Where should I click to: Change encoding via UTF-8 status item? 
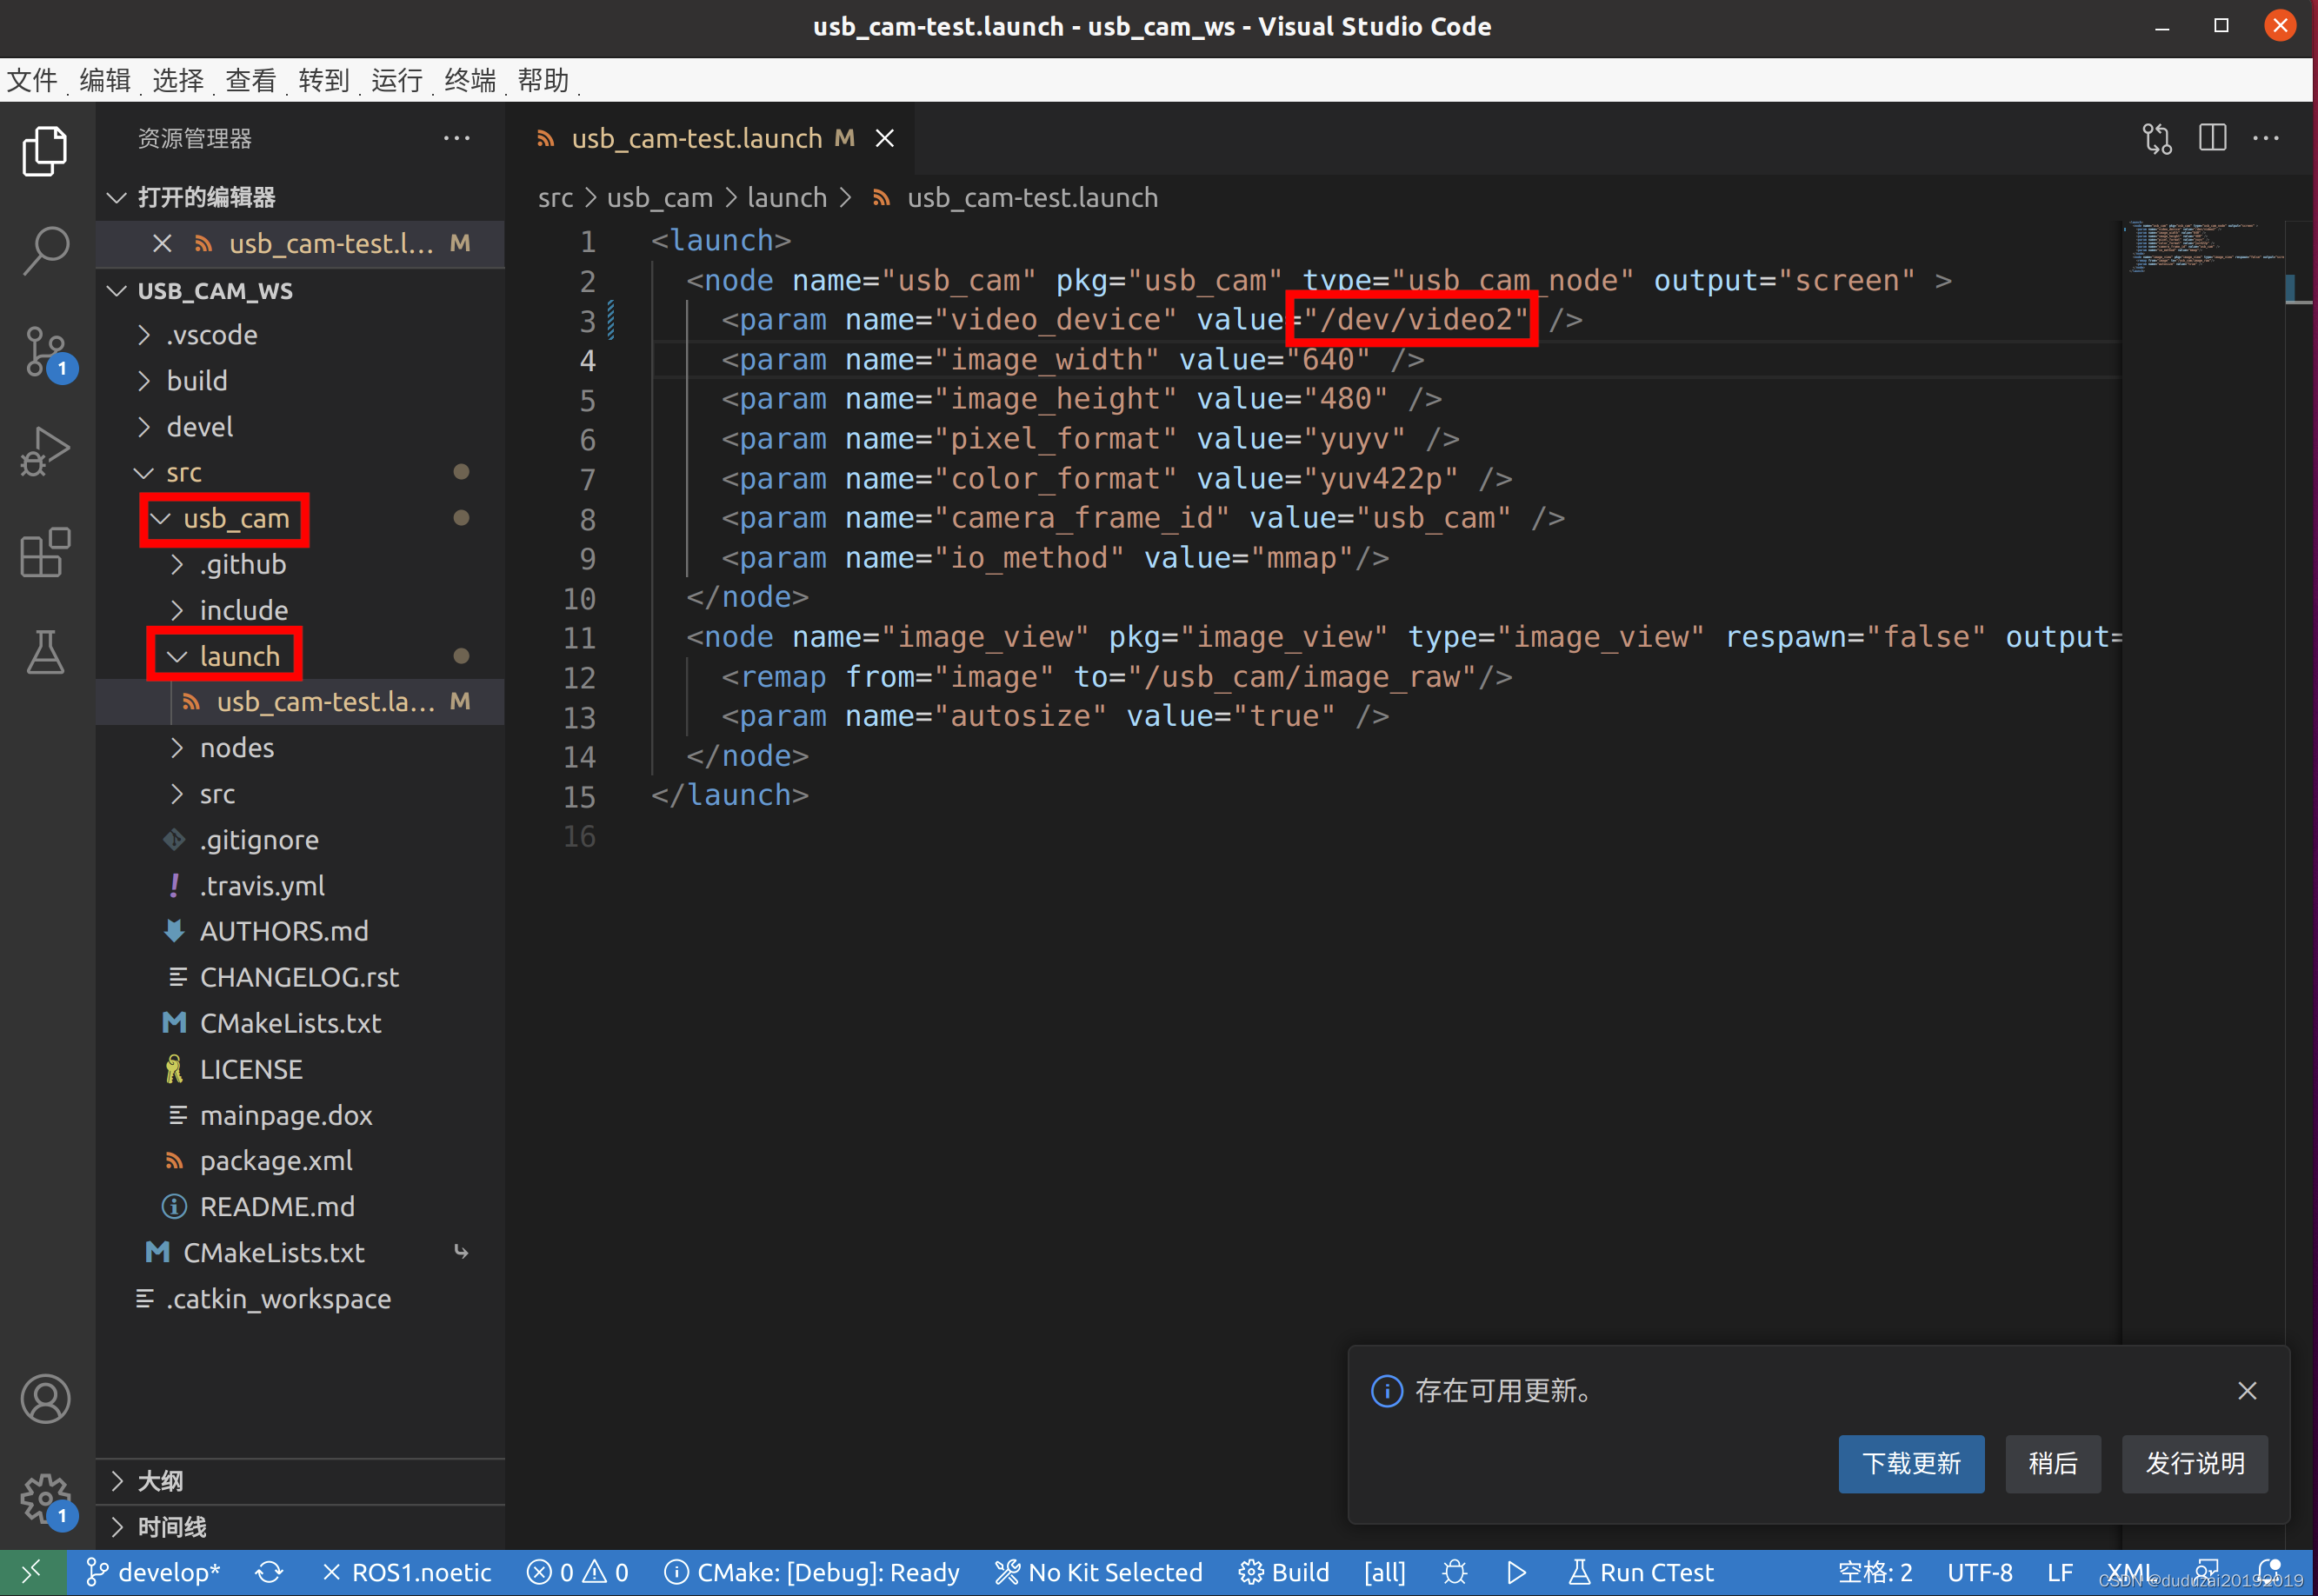[x=1979, y=1572]
